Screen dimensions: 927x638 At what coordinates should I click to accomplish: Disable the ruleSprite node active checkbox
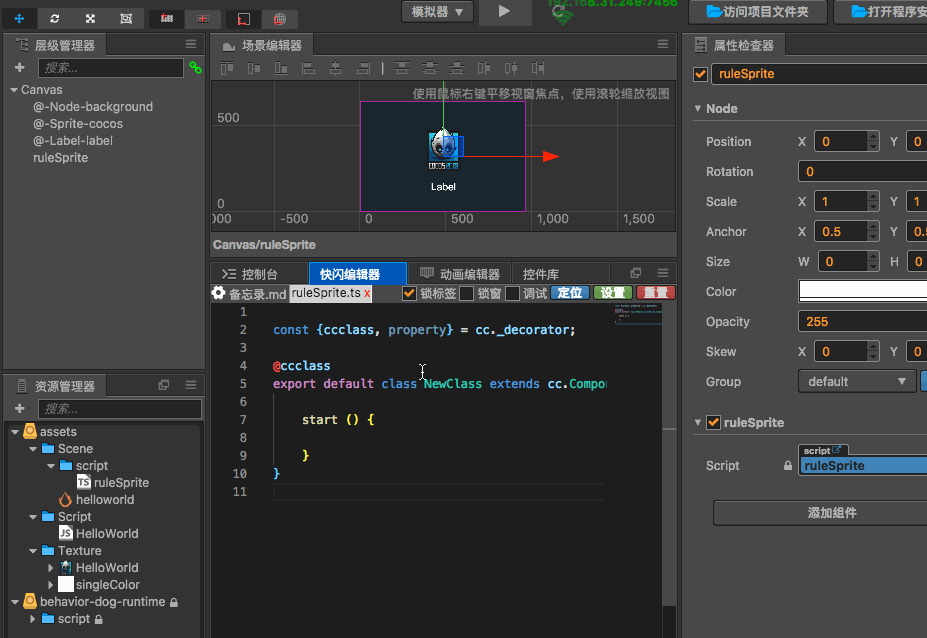pos(700,74)
